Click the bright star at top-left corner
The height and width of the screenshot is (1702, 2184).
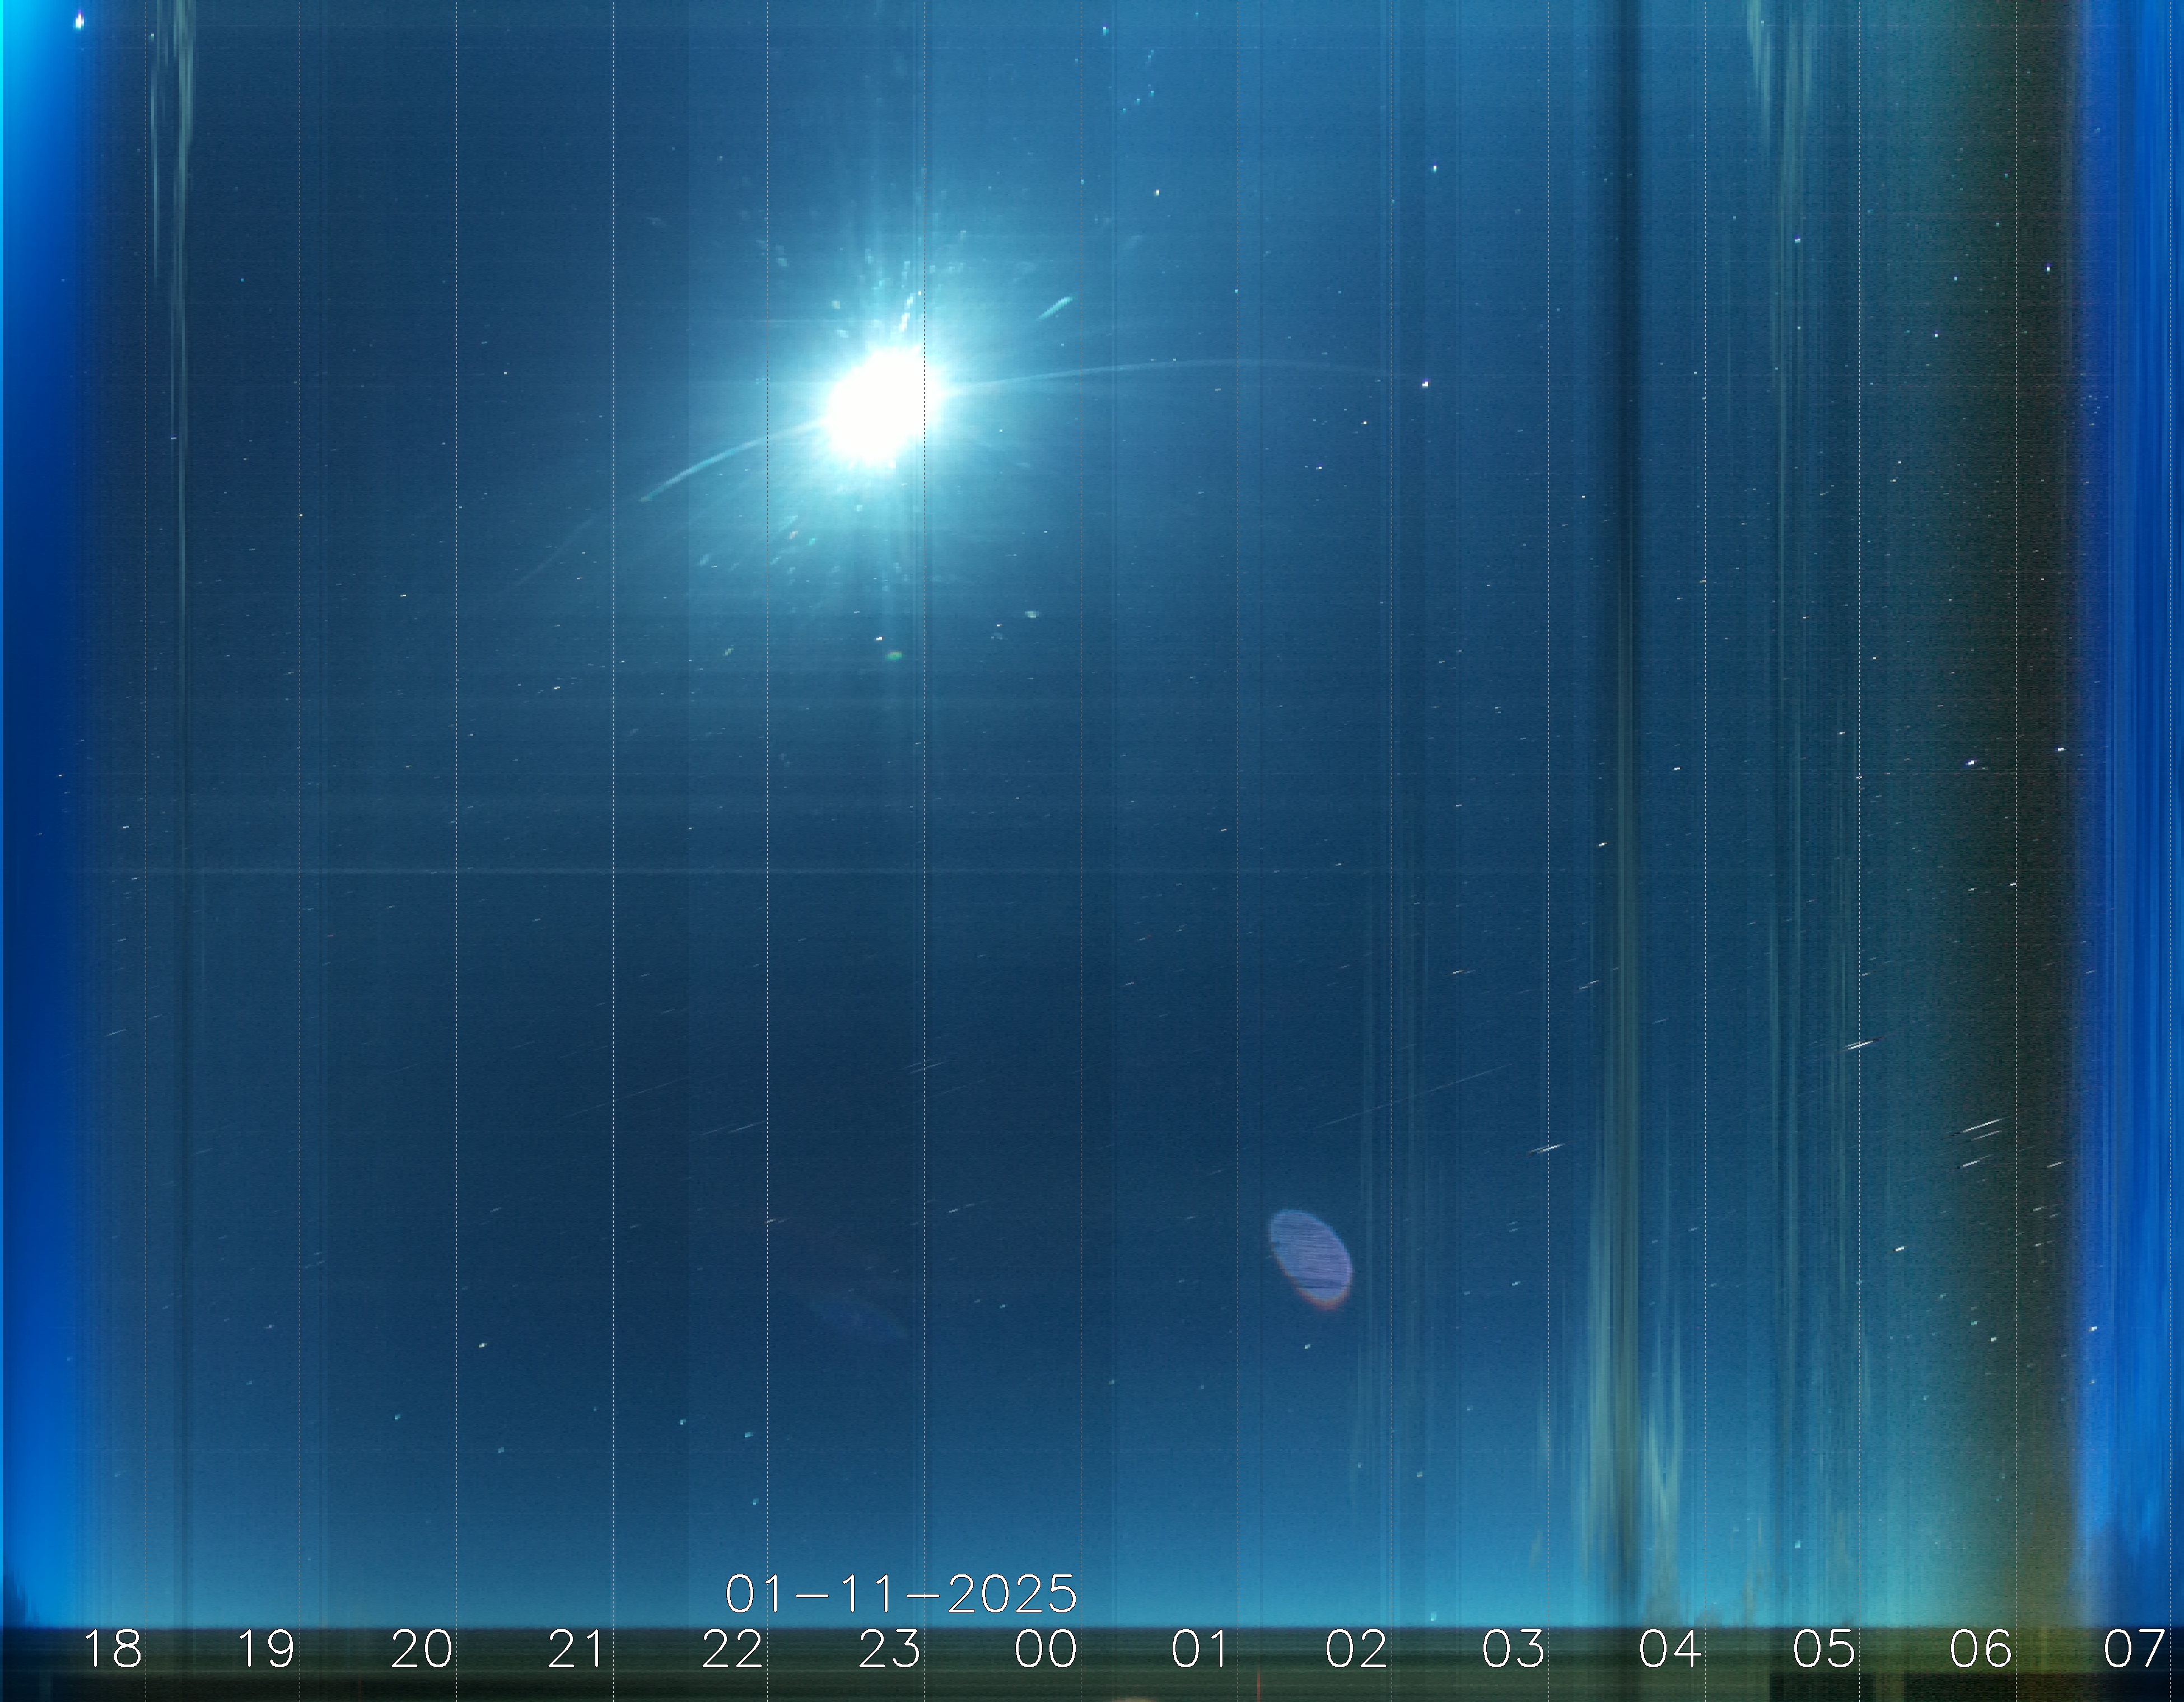(x=80, y=20)
